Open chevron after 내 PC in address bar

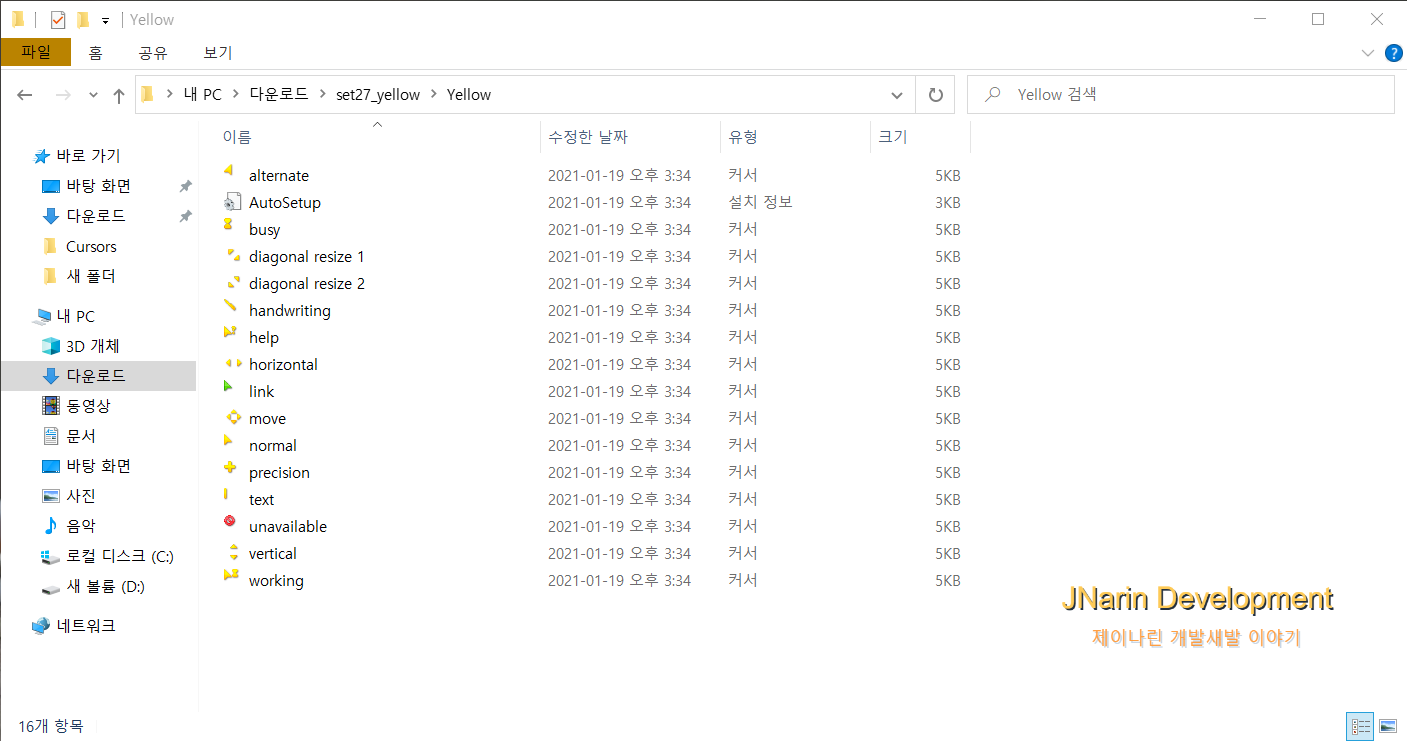click(x=237, y=95)
